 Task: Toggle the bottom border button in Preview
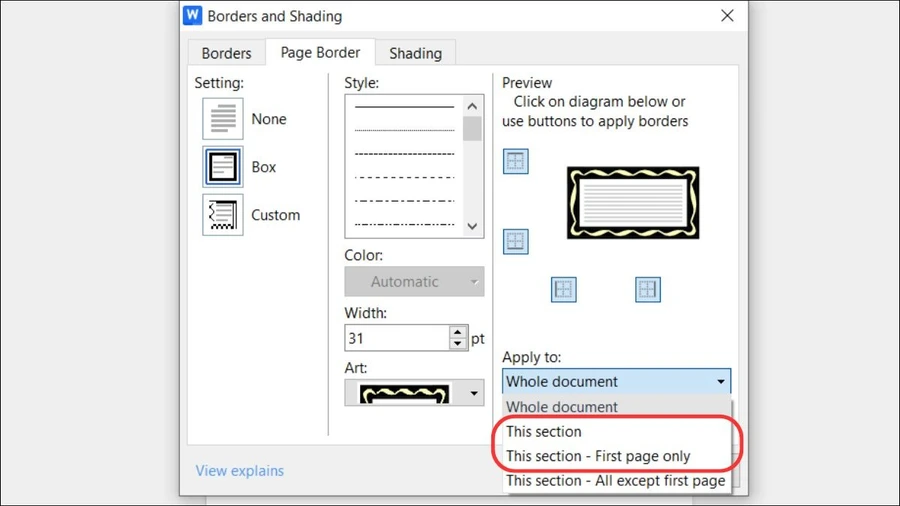point(515,242)
